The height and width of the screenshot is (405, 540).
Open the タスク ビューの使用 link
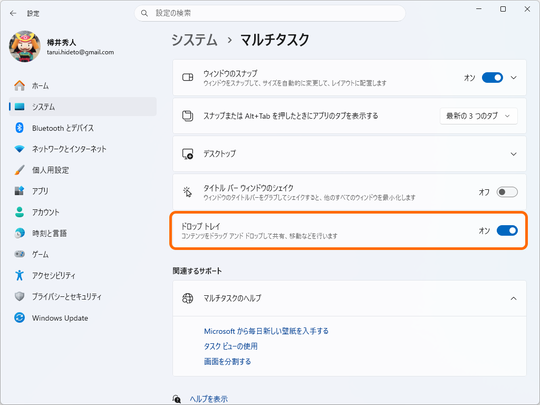[230, 346]
